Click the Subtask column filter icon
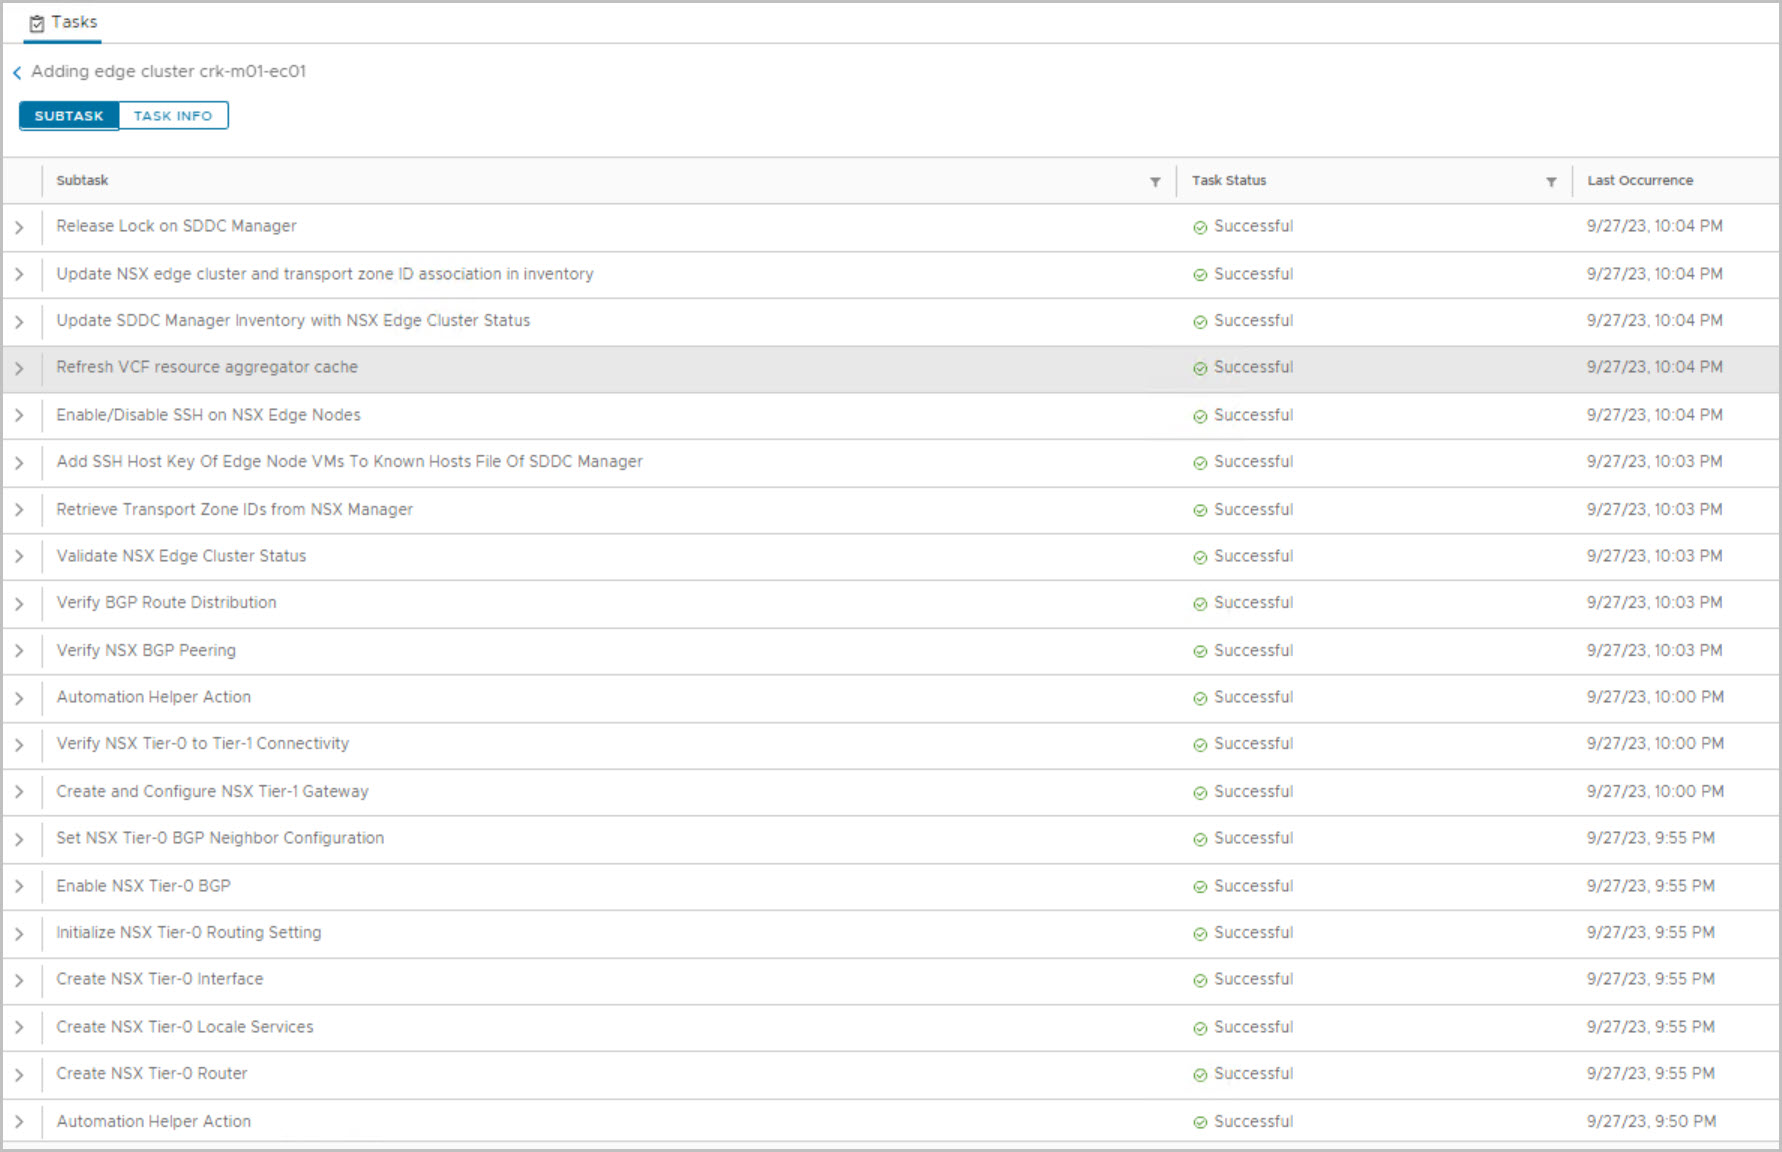The image size is (1782, 1152). coord(1155,182)
